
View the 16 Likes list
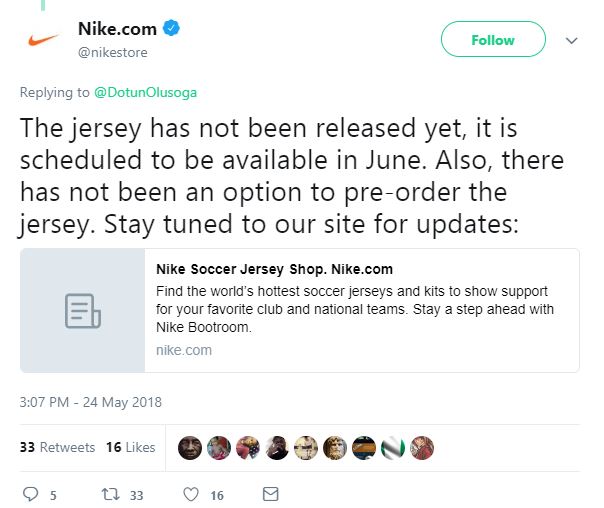(x=130, y=447)
